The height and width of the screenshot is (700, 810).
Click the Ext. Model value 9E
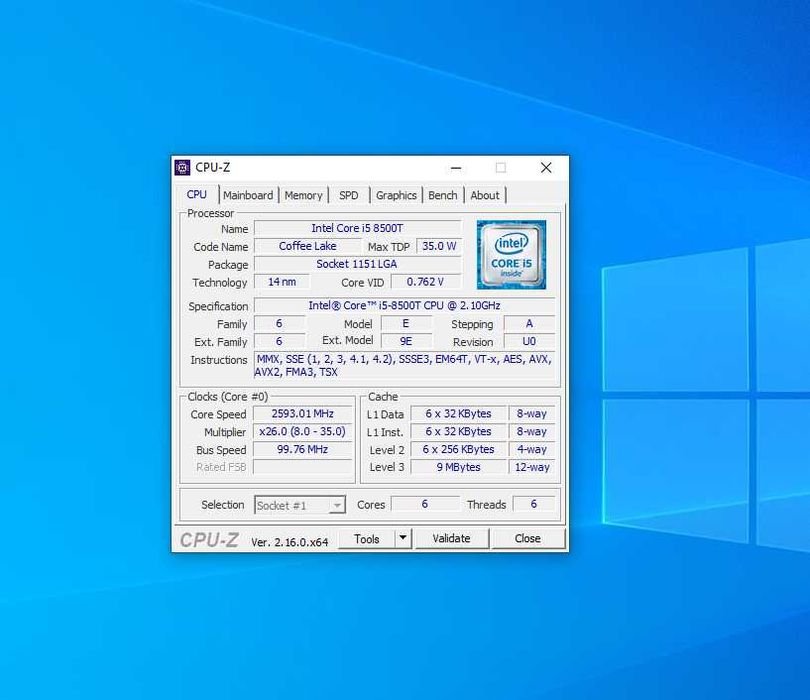[x=406, y=341]
